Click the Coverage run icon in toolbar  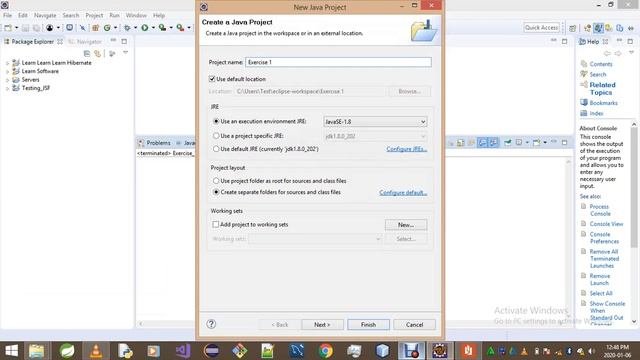pyautogui.click(x=162, y=28)
